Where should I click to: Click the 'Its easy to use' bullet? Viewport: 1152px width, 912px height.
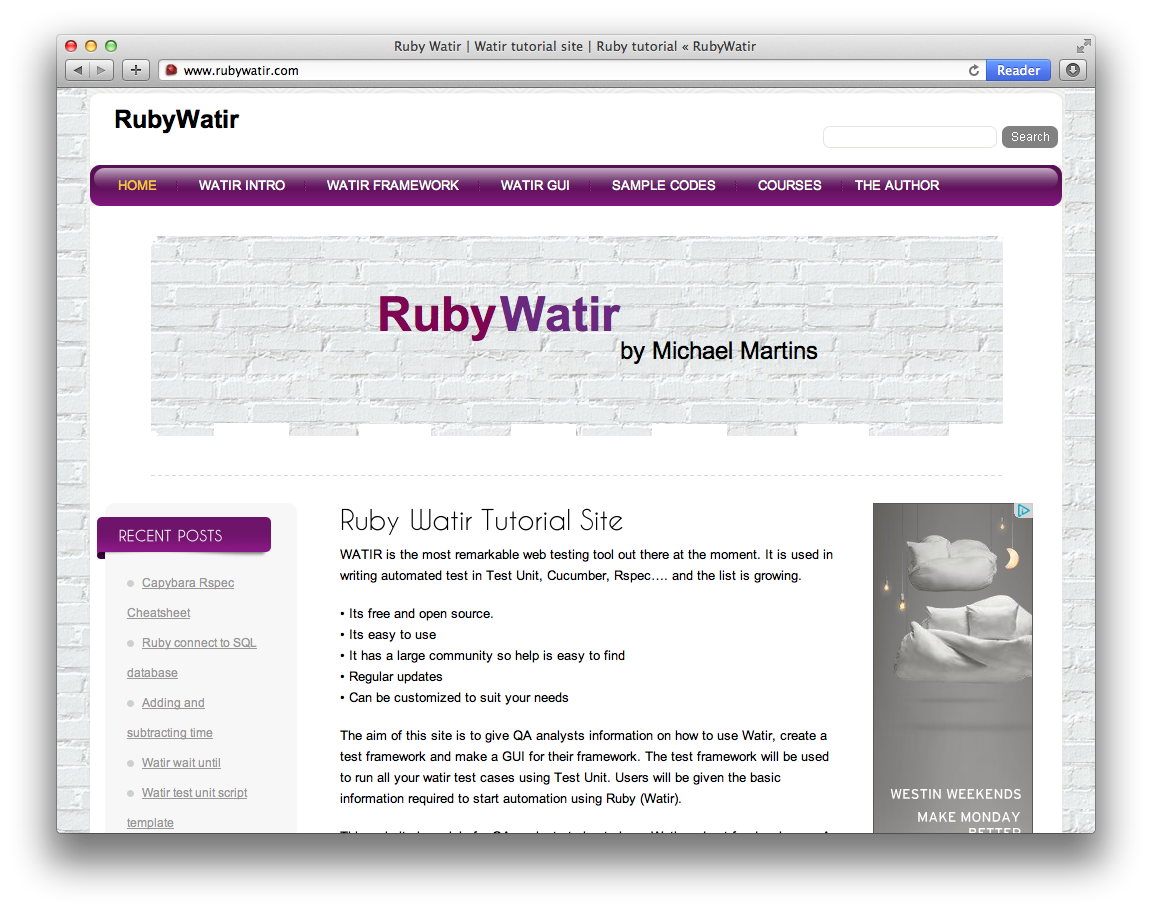(x=388, y=635)
